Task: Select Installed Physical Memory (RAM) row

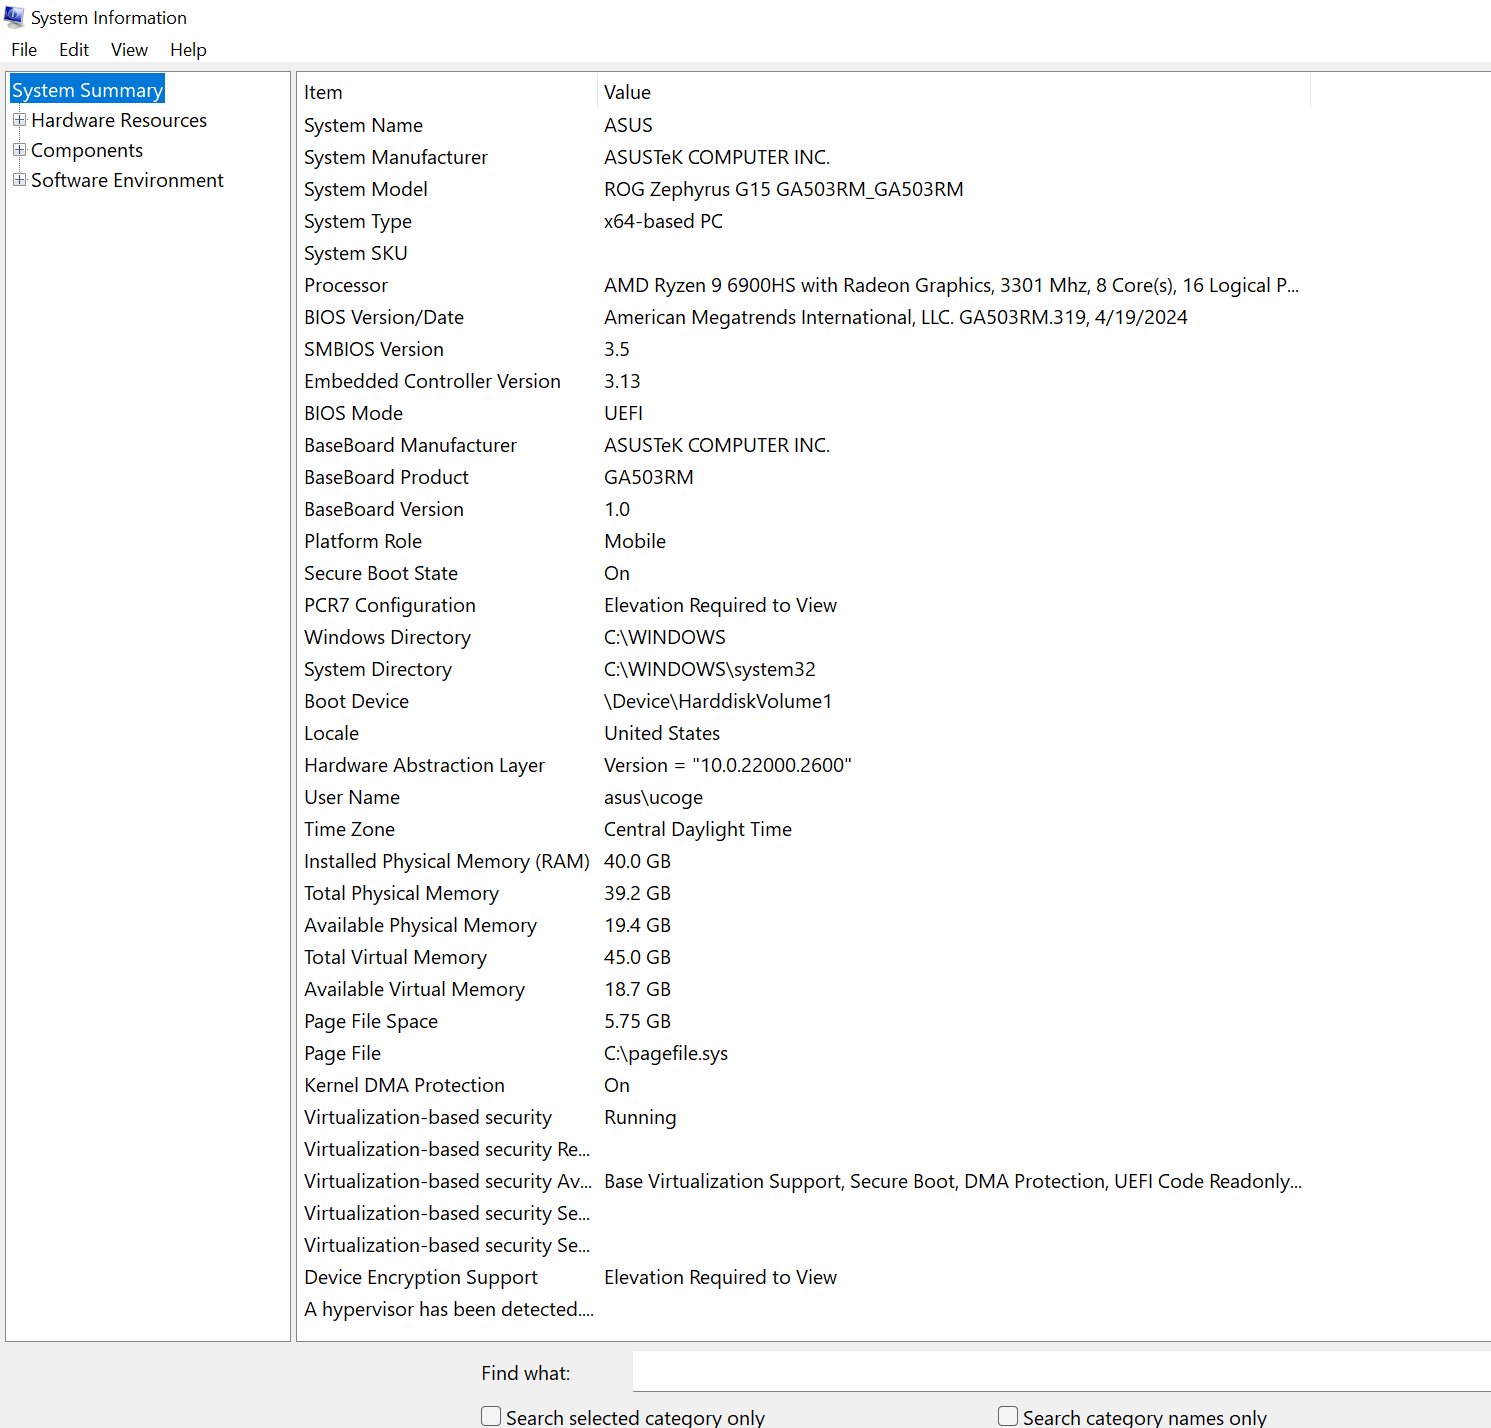Action: coord(804,861)
